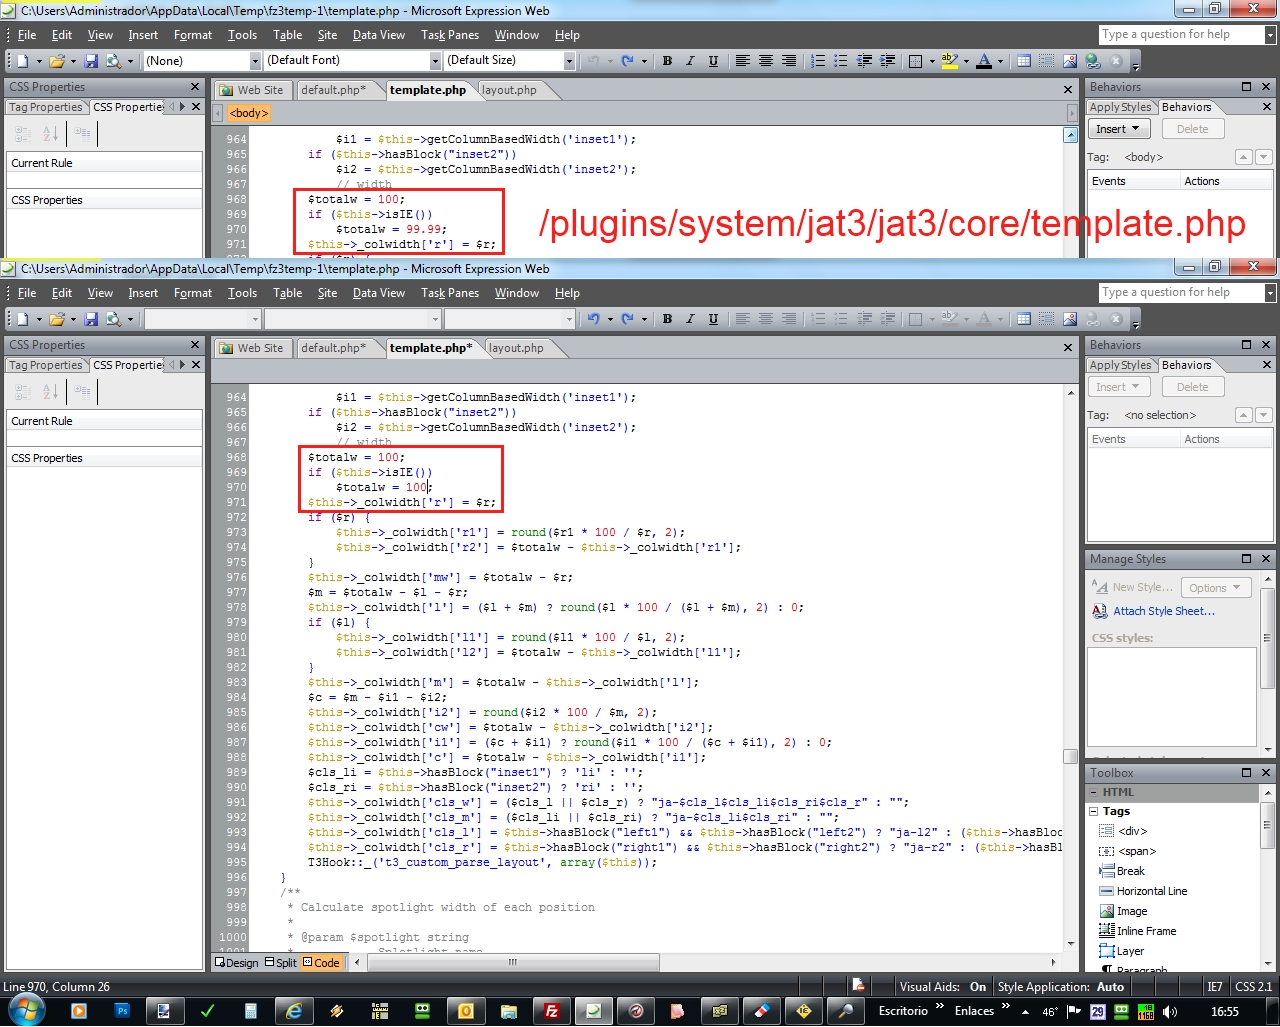Launch Photoshop from the taskbar
The height and width of the screenshot is (1027, 1280).
[x=122, y=1011]
